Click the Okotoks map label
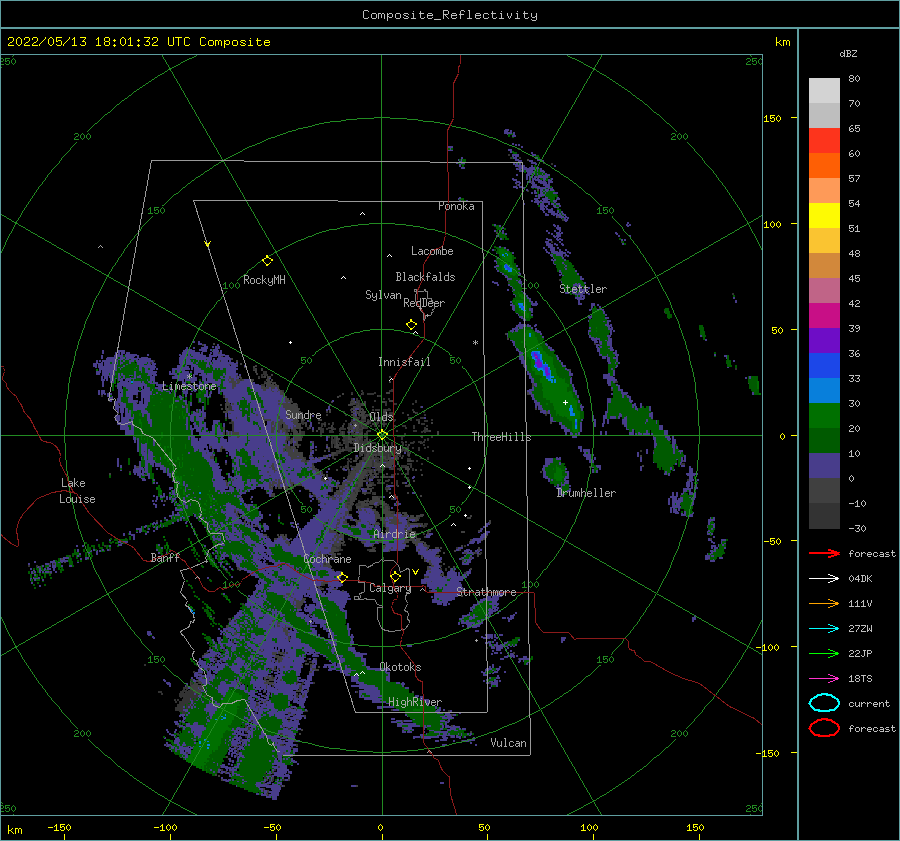The height and width of the screenshot is (841, 900). [400, 667]
